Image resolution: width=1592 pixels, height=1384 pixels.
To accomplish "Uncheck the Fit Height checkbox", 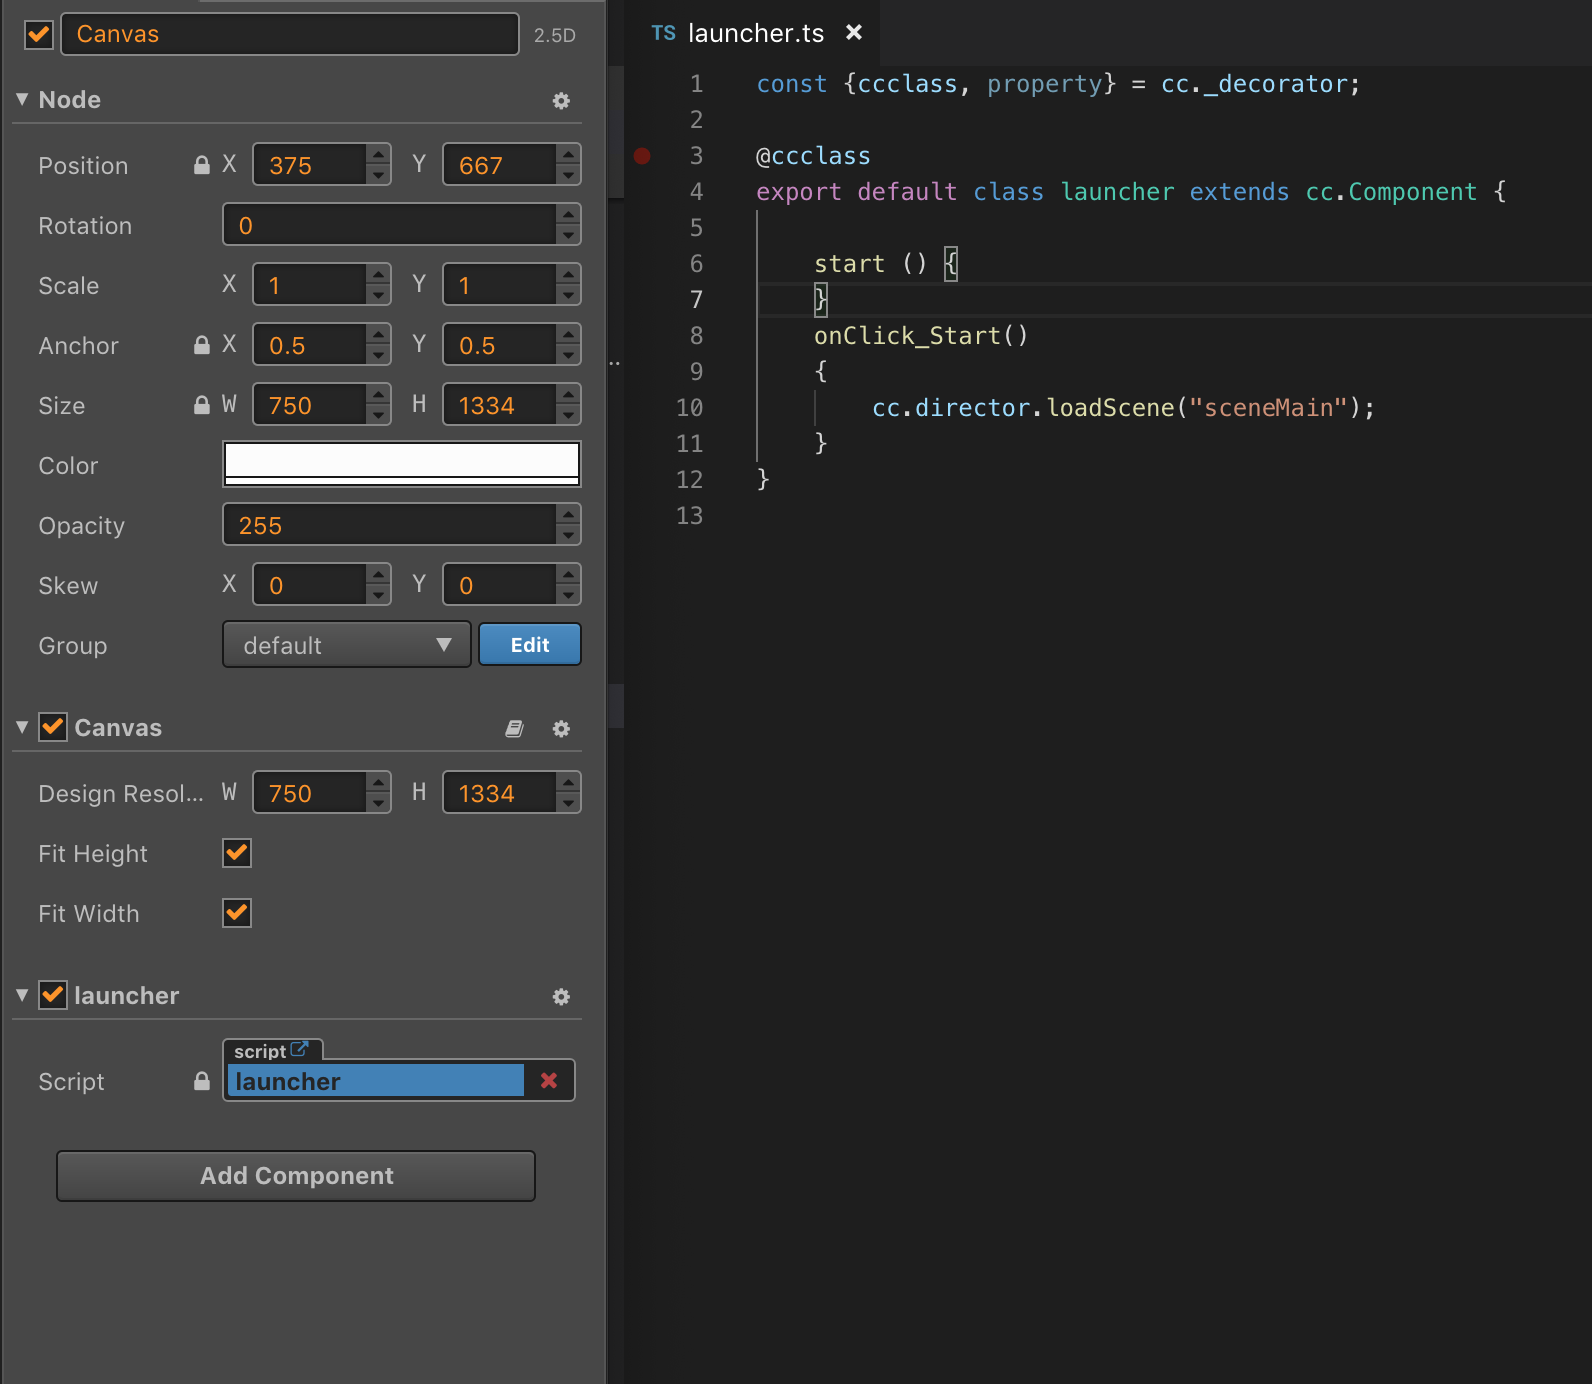I will click(x=237, y=853).
